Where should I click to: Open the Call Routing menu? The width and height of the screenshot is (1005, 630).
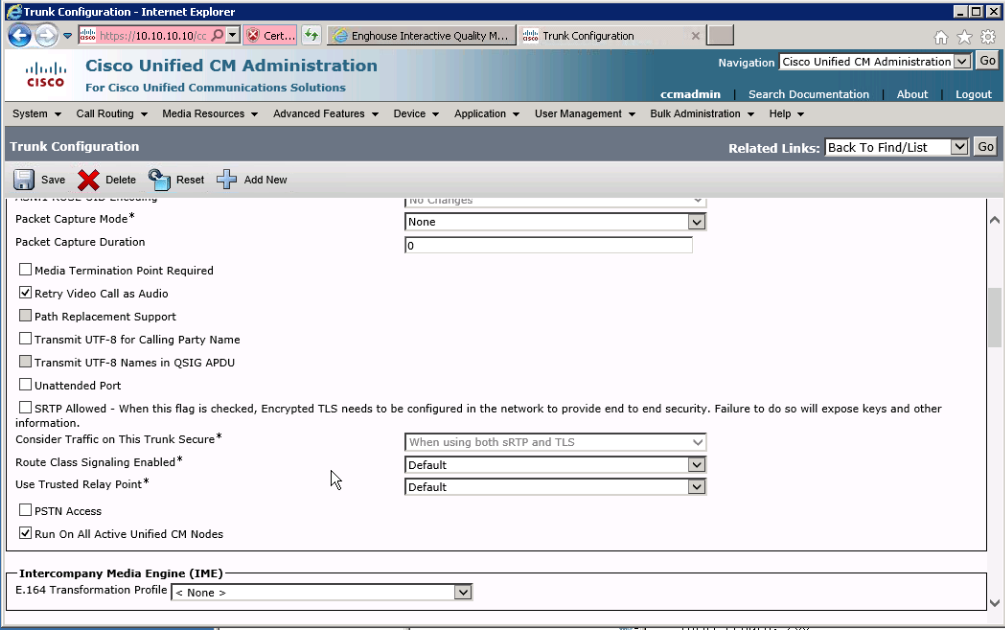112,114
